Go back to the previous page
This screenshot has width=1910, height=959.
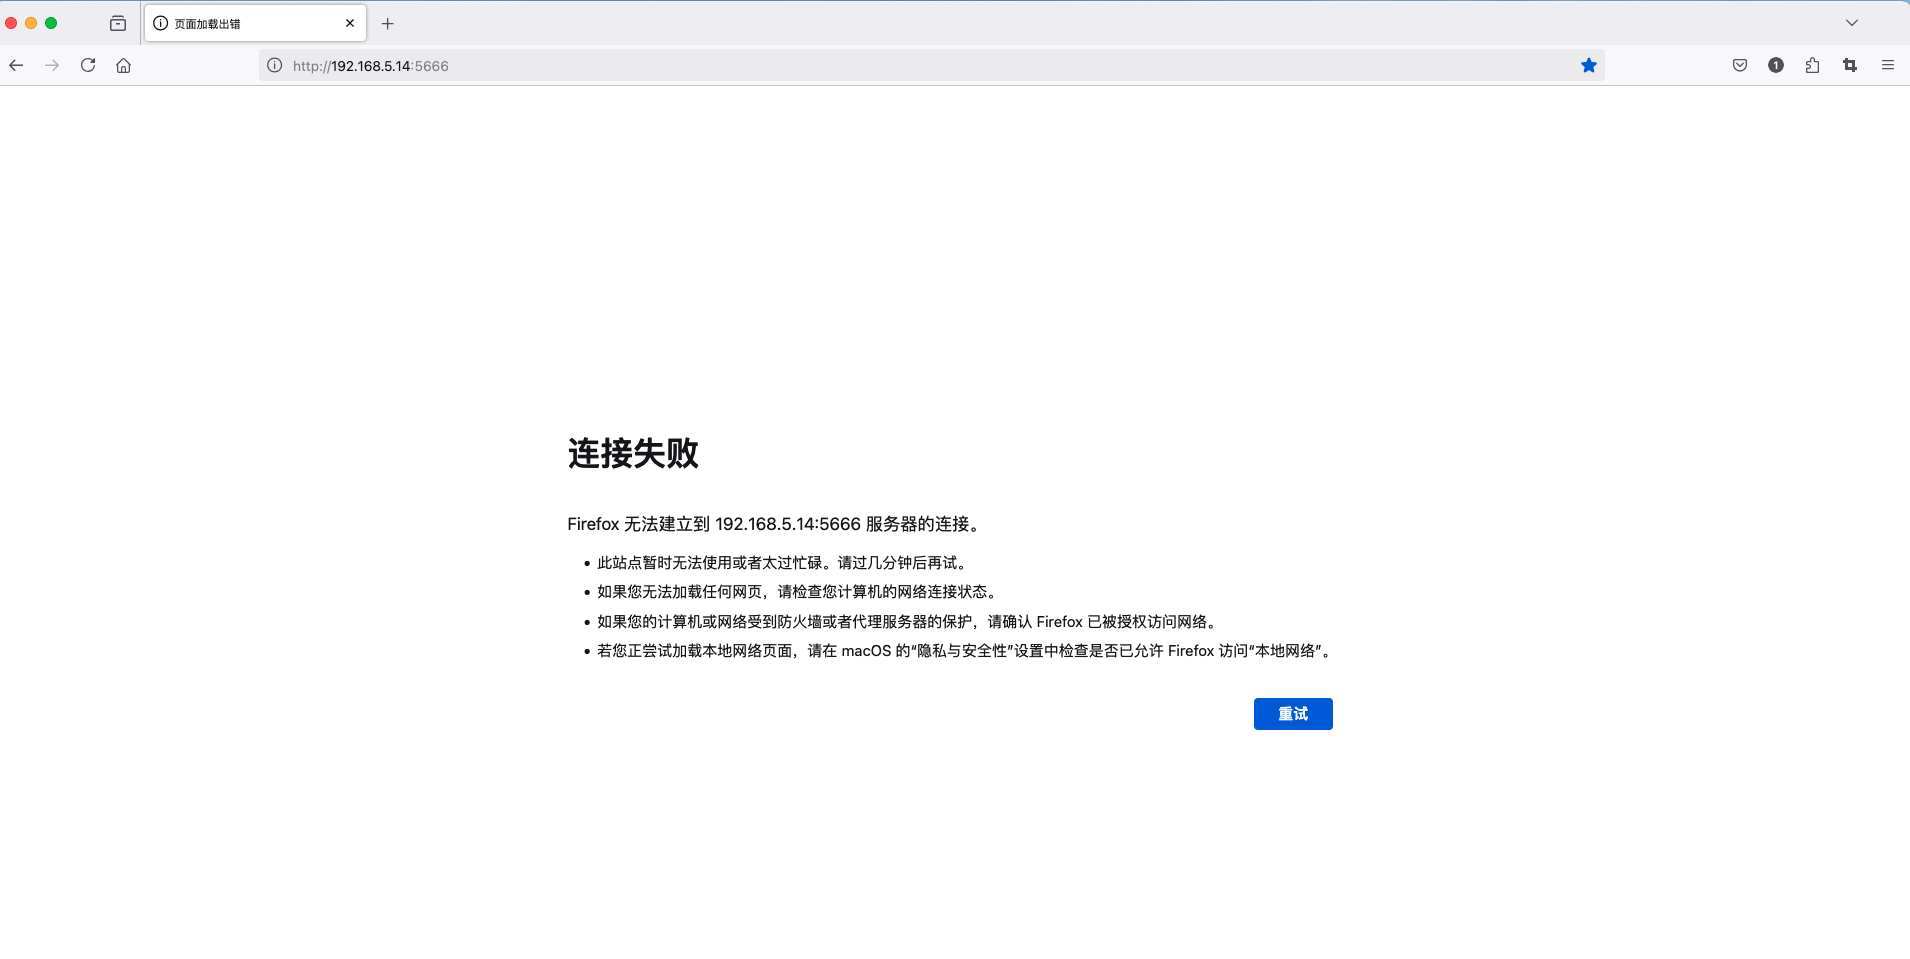16,65
